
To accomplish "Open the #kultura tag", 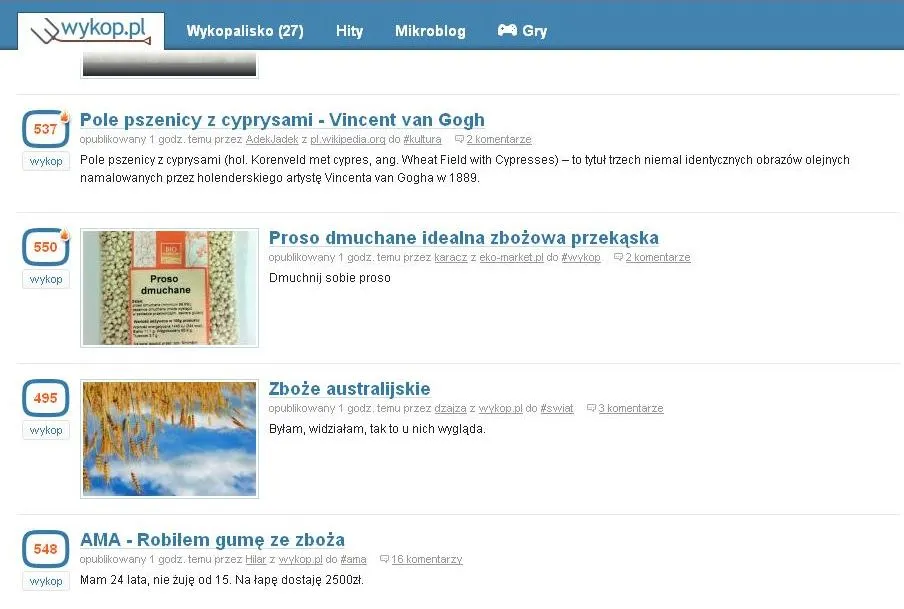I will pos(423,139).
